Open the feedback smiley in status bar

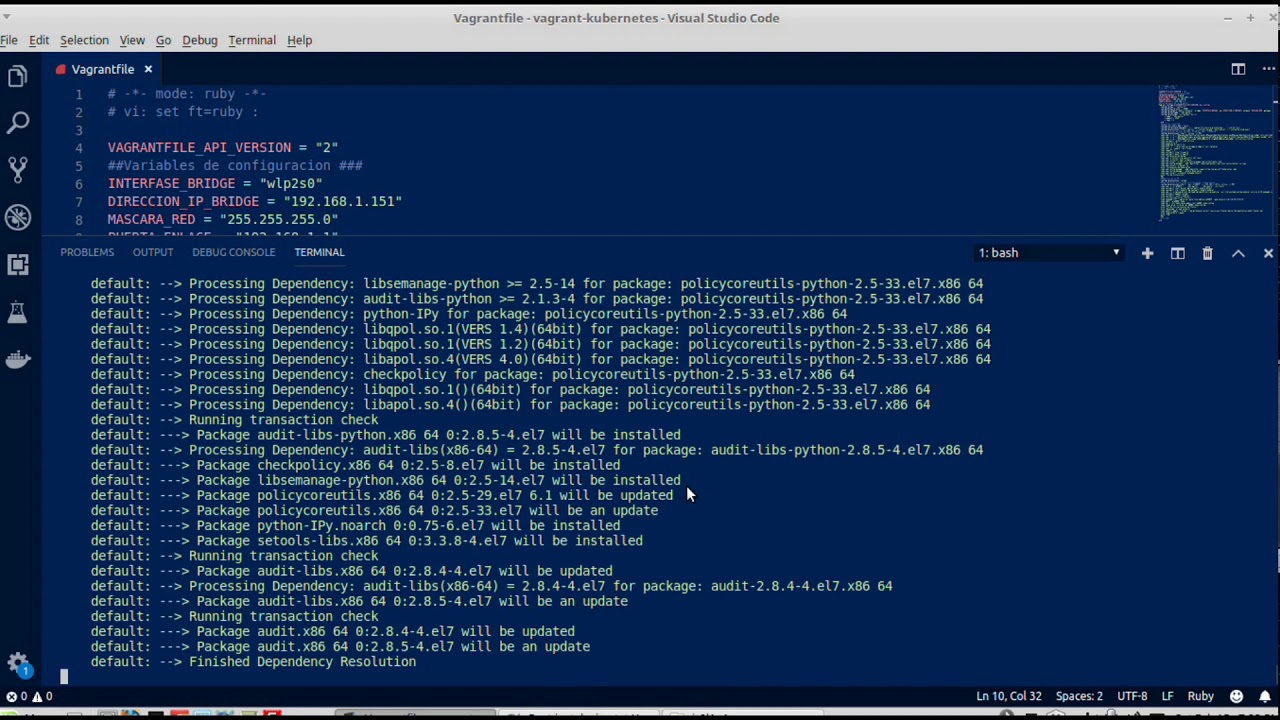pos(1236,696)
